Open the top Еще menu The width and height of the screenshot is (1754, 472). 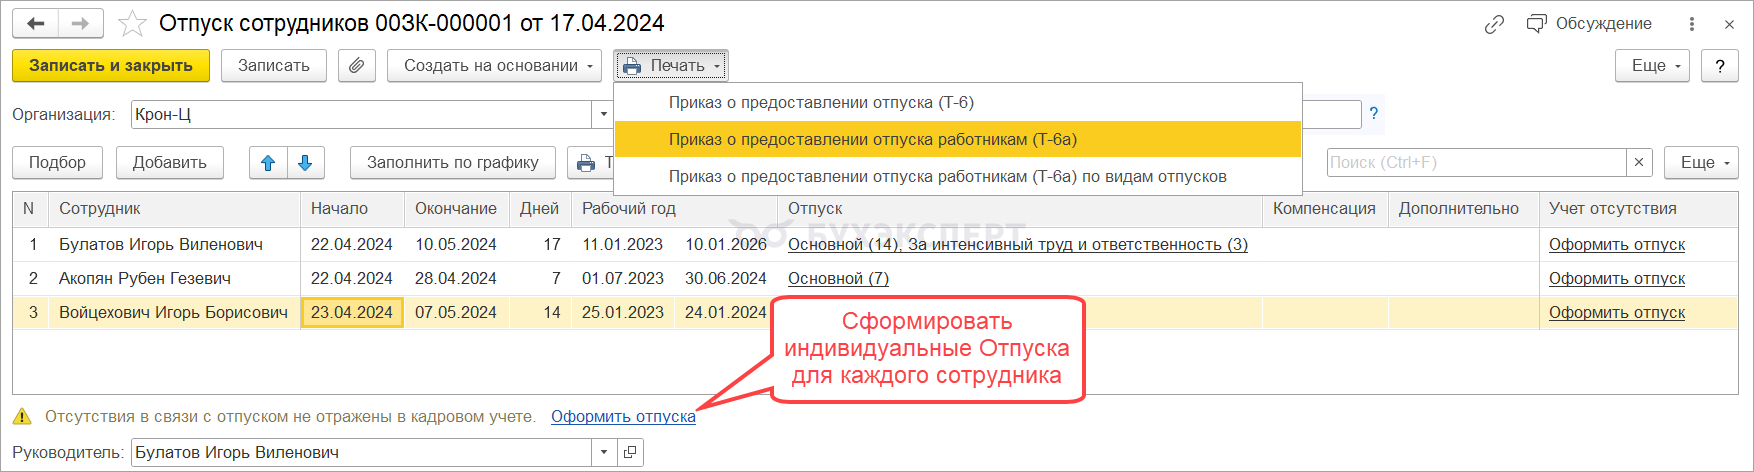1652,65
